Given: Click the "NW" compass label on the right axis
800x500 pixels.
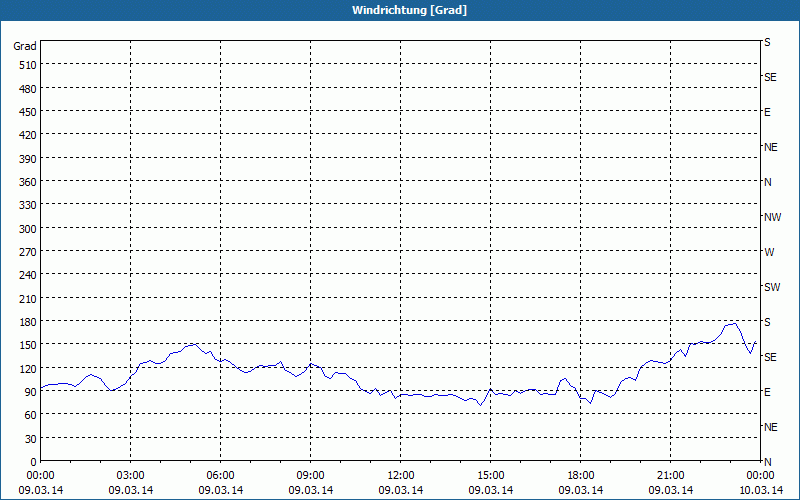Looking at the screenshot, I should [x=772, y=217].
